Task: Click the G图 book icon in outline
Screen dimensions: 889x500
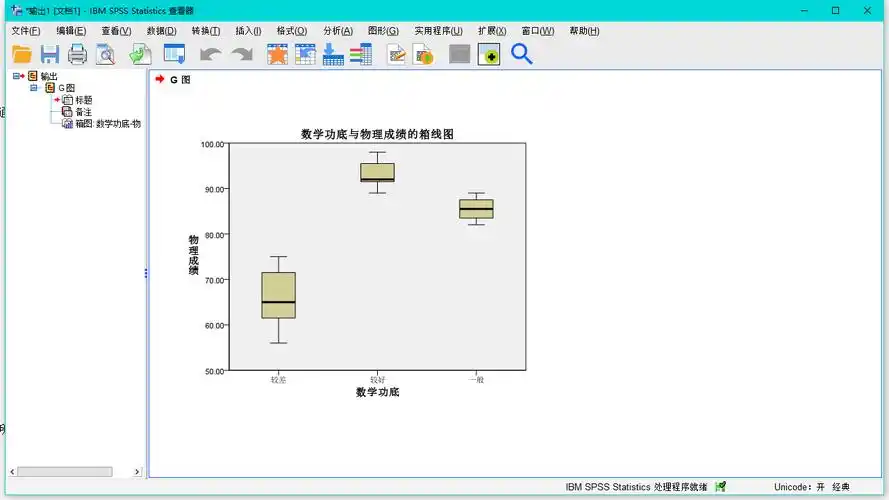Action: coord(50,88)
